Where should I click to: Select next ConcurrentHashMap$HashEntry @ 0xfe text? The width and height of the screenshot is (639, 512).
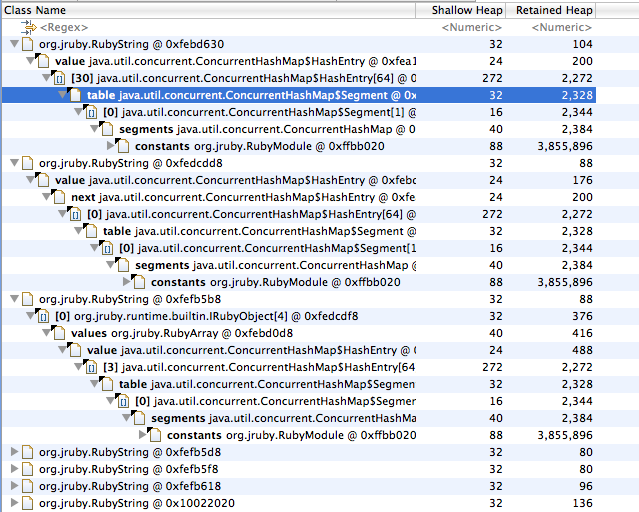tap(243, 197)
